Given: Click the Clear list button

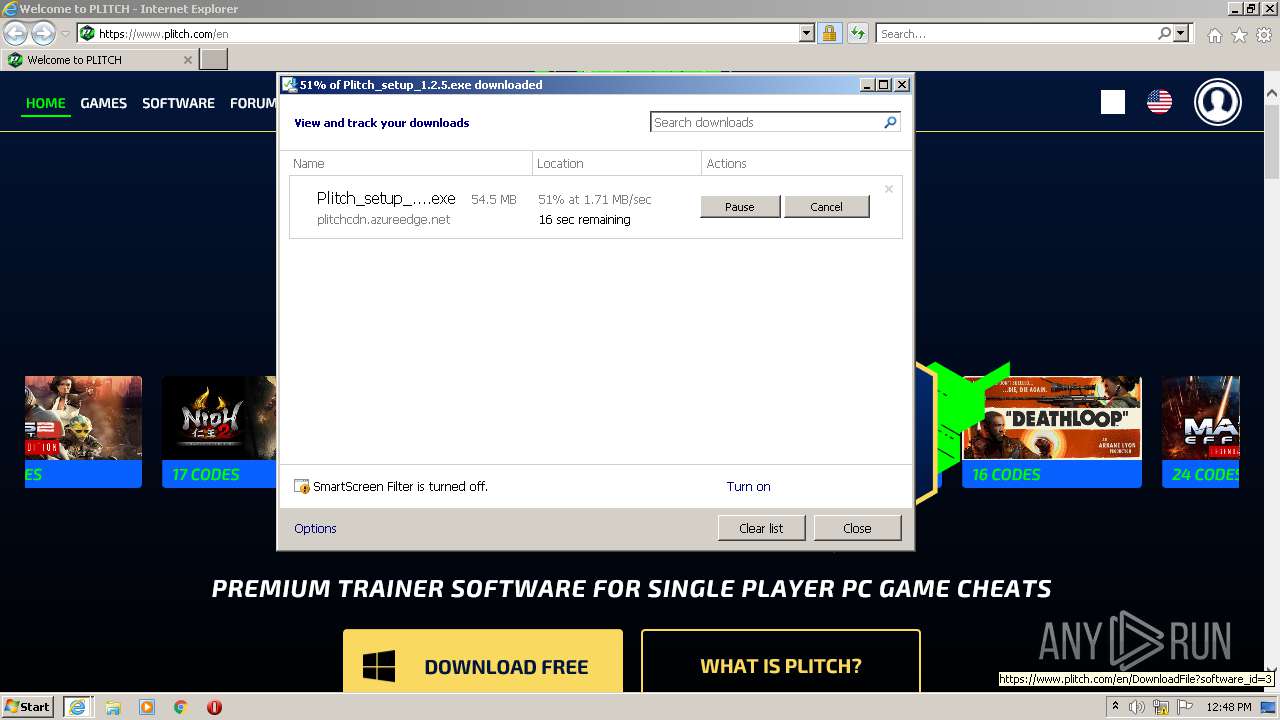Looking at the screenshot, I should [761, 528].
